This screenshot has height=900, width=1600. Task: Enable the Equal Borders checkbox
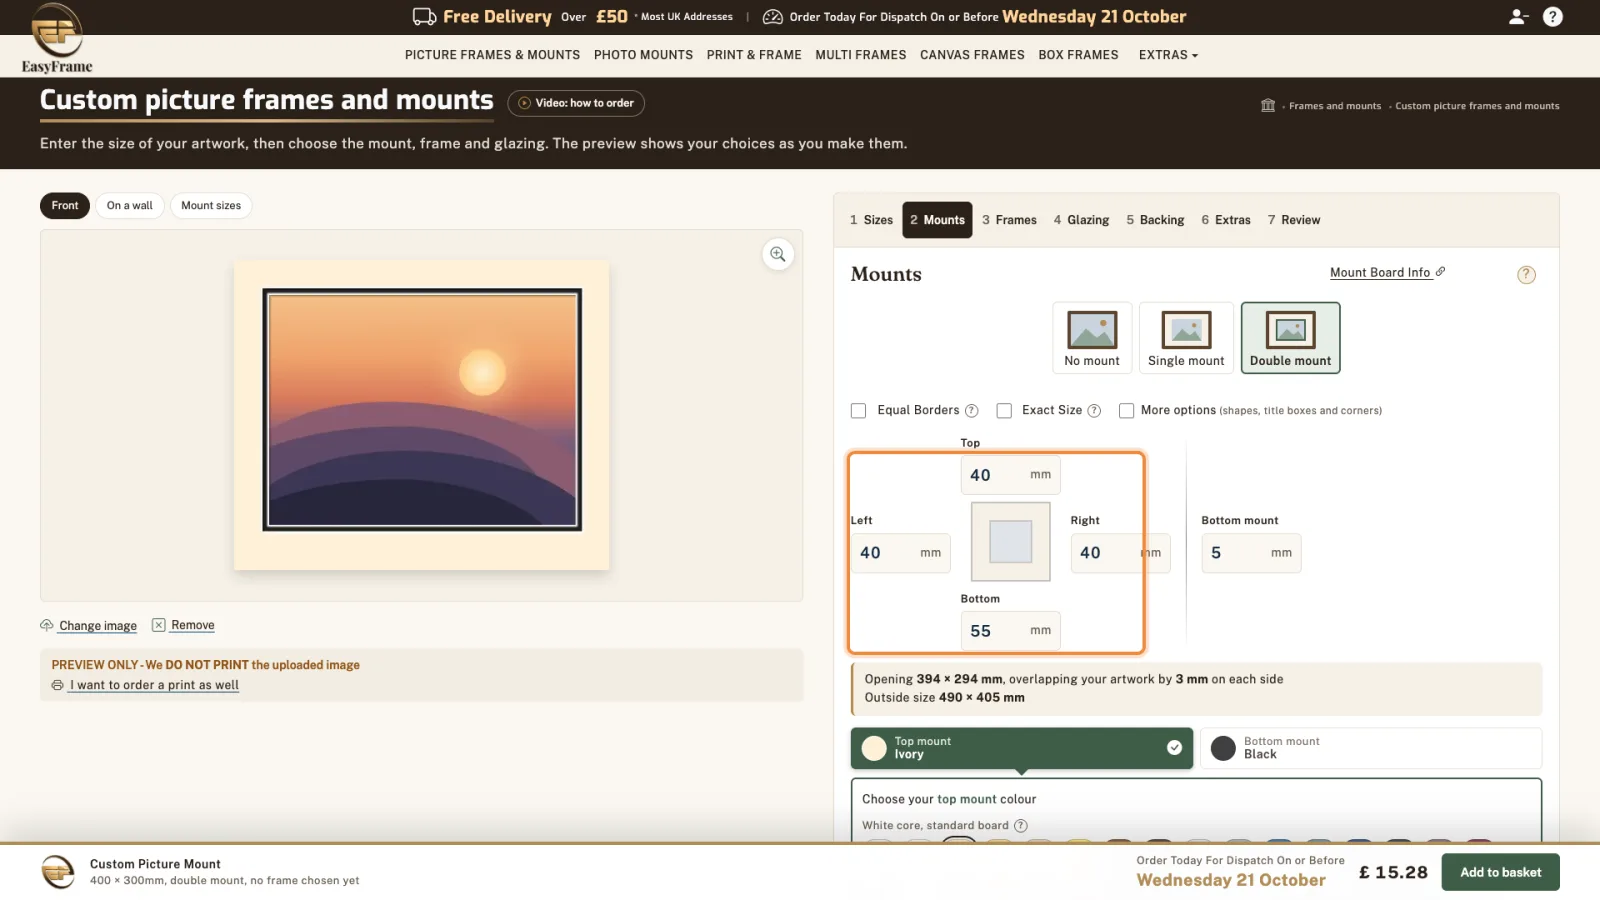[x=858, y=411]
